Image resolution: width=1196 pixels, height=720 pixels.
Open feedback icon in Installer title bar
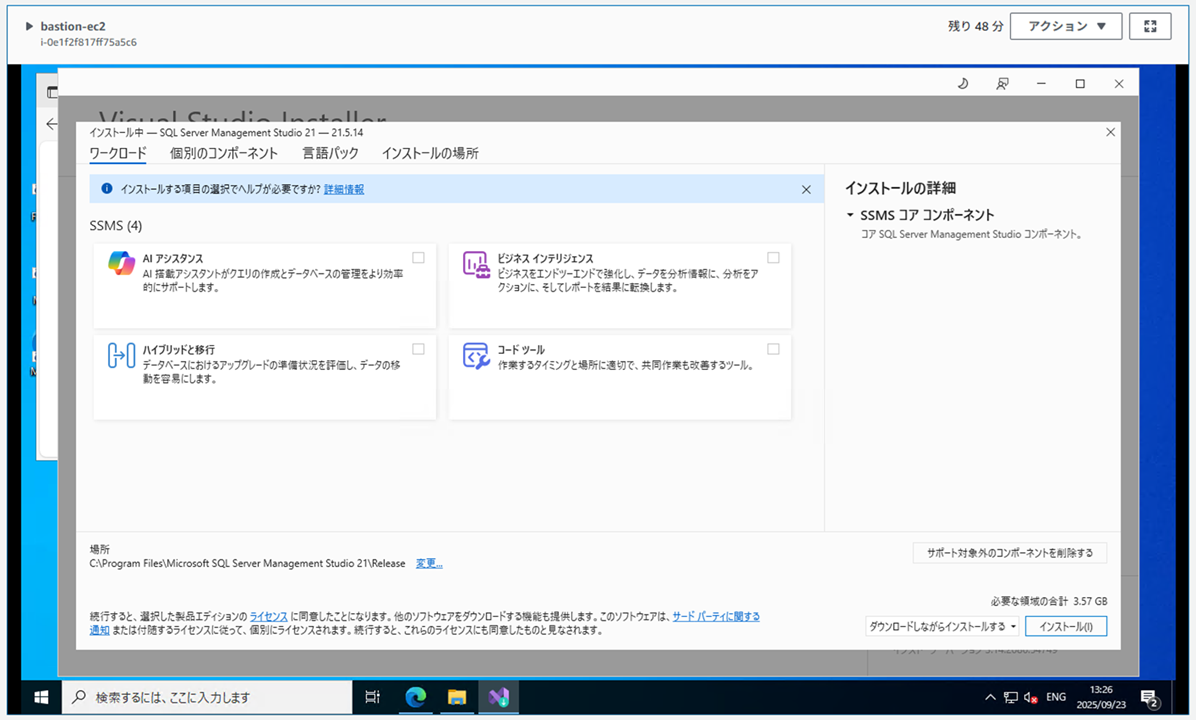tap(1002, 84)
